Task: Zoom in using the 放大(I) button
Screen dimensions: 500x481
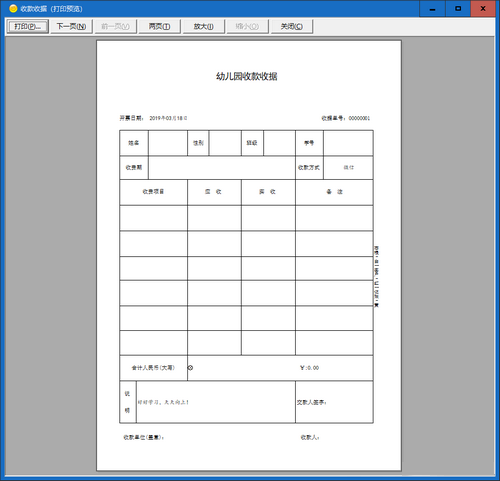Action: coord(203,26)
